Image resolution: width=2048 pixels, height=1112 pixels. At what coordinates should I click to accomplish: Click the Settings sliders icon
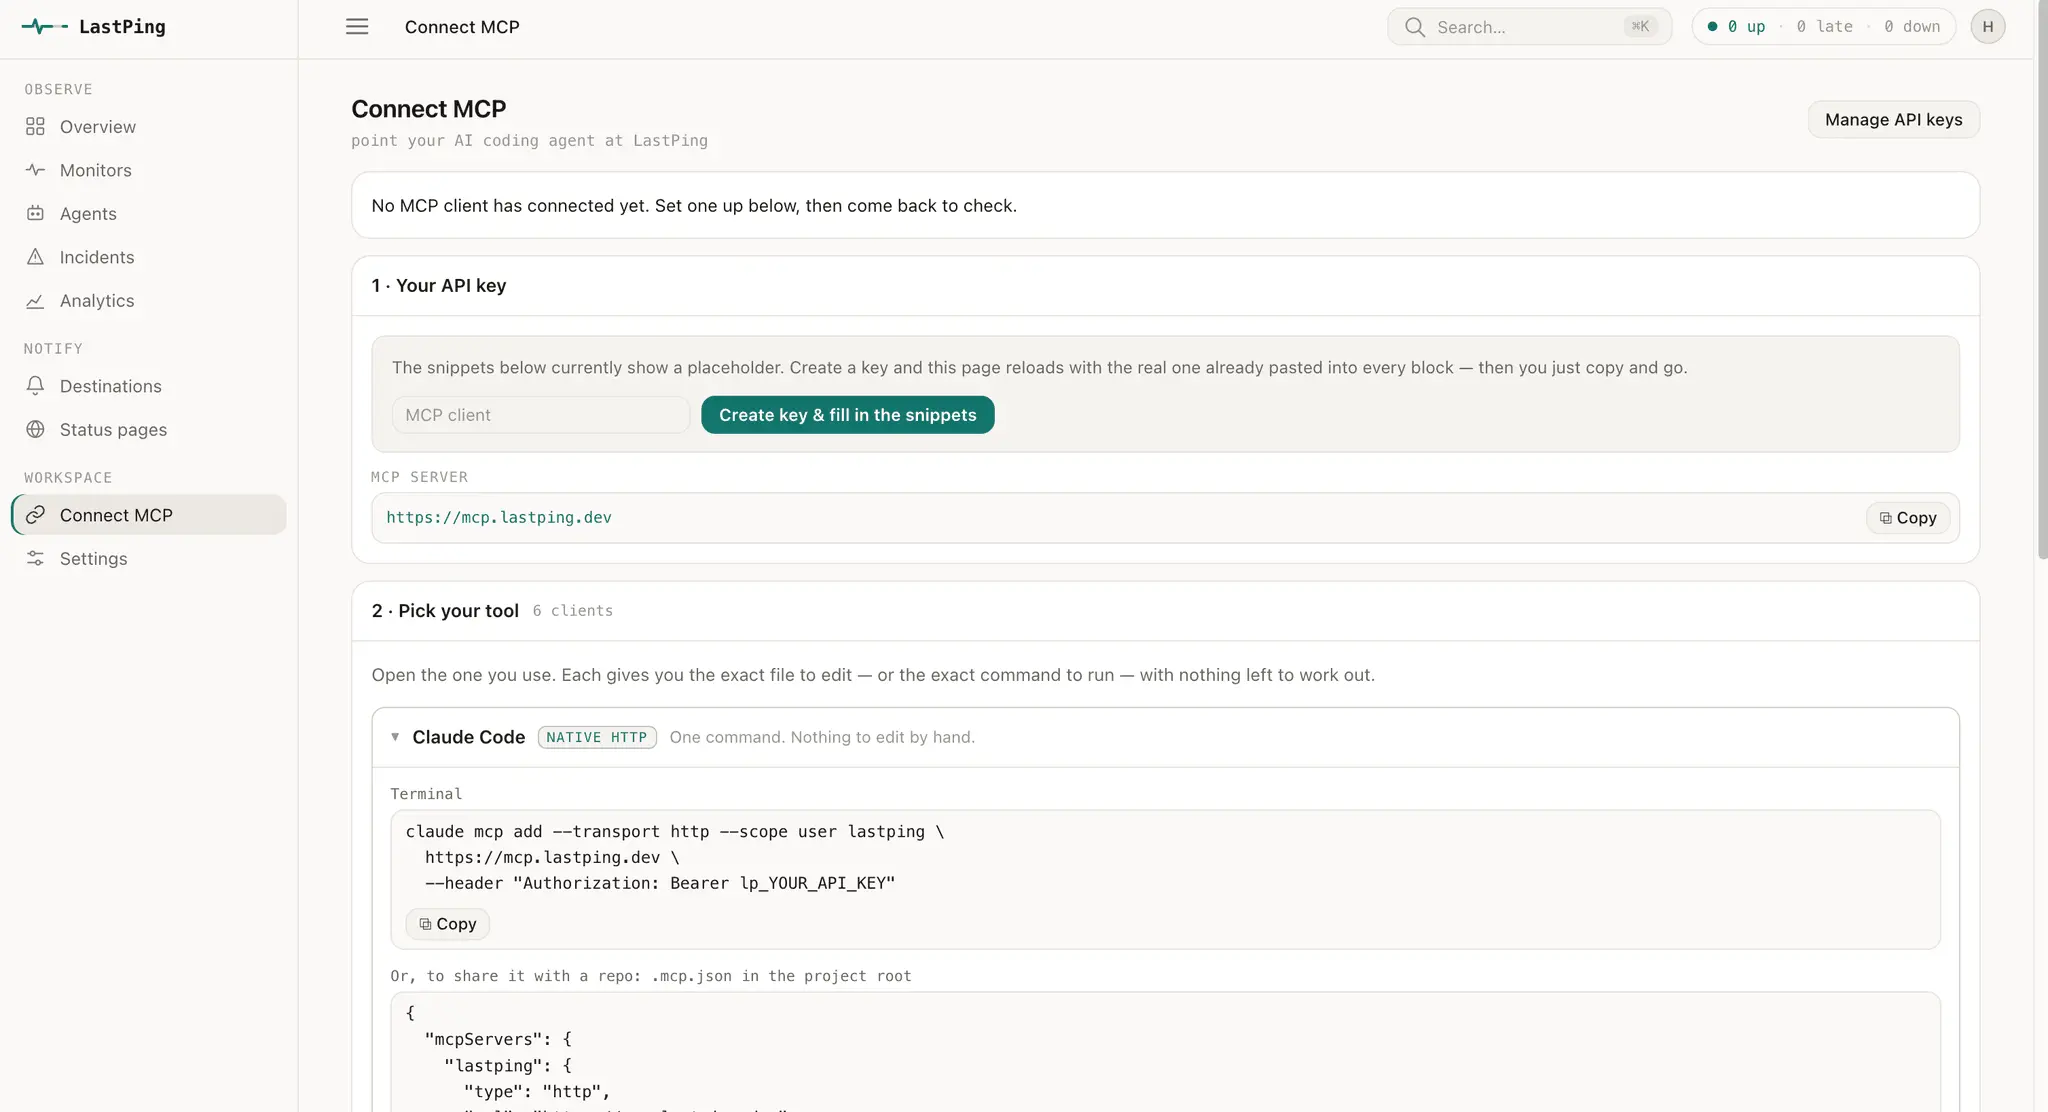pyautogui.click(x=35, y=558)
